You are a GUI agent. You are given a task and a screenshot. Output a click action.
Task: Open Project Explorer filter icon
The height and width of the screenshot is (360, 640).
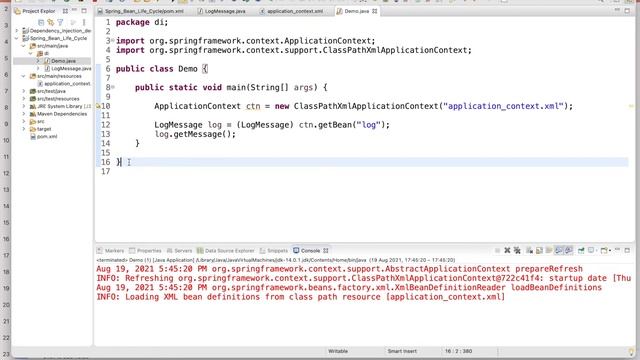tap(60, 22)
